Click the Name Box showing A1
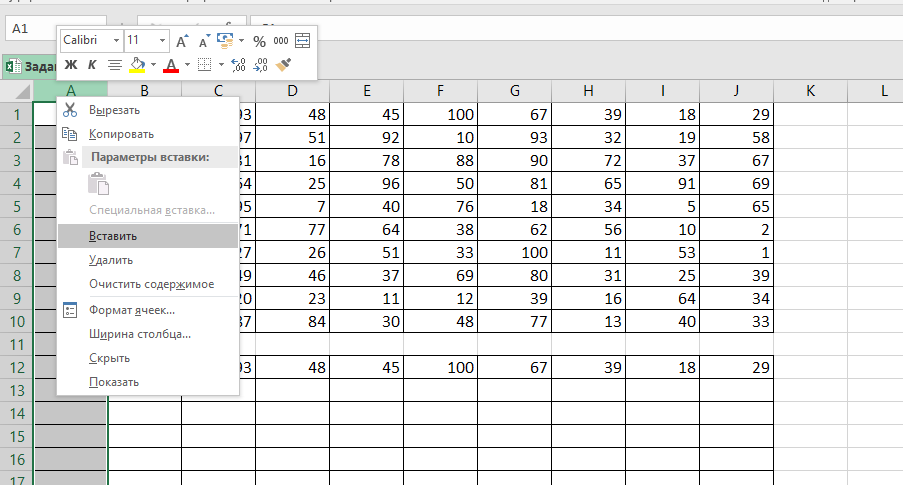This screenshot has height=485, width=903. click(x=50, y=28)
